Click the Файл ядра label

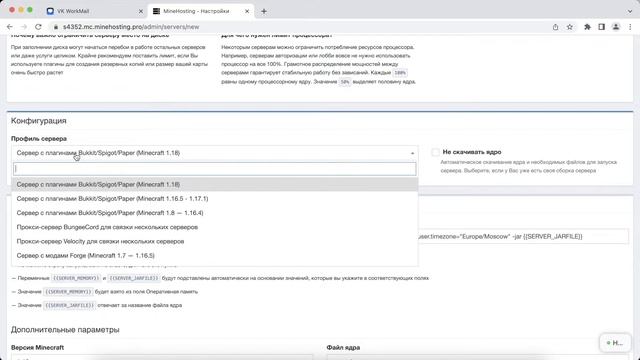point(343,348)
